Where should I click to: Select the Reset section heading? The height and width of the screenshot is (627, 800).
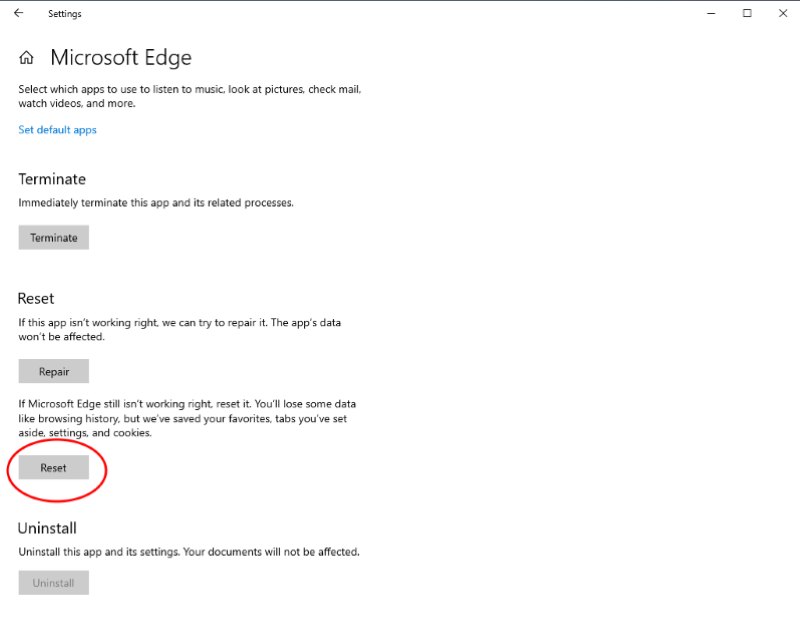coord(36,298)
